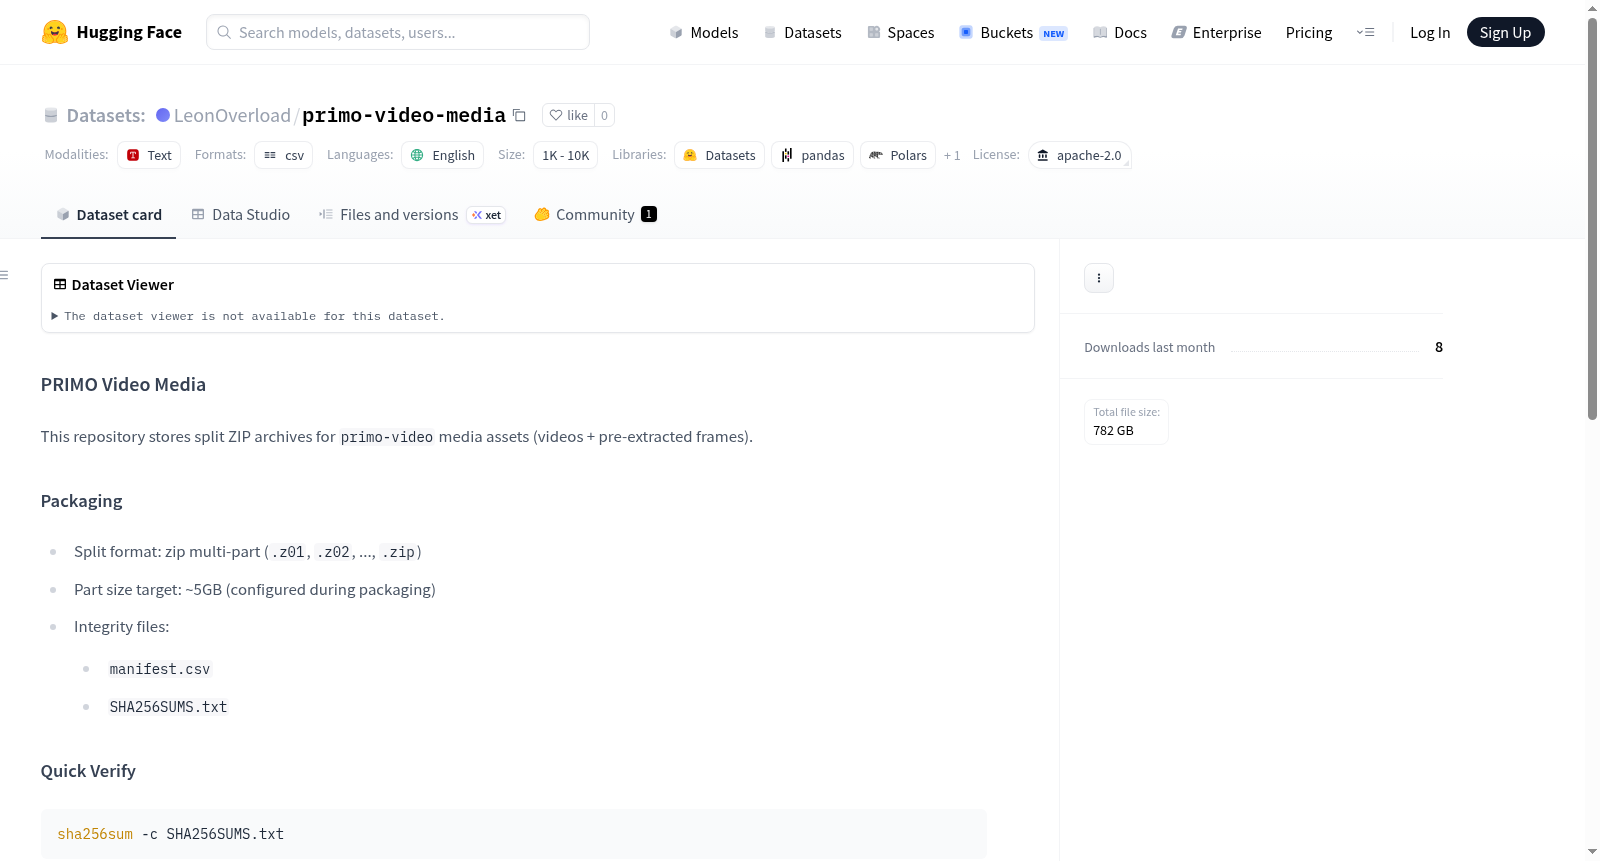Open the three-dot options menu in sidebar
The image size is (1600, 861).
(1099, 278)
